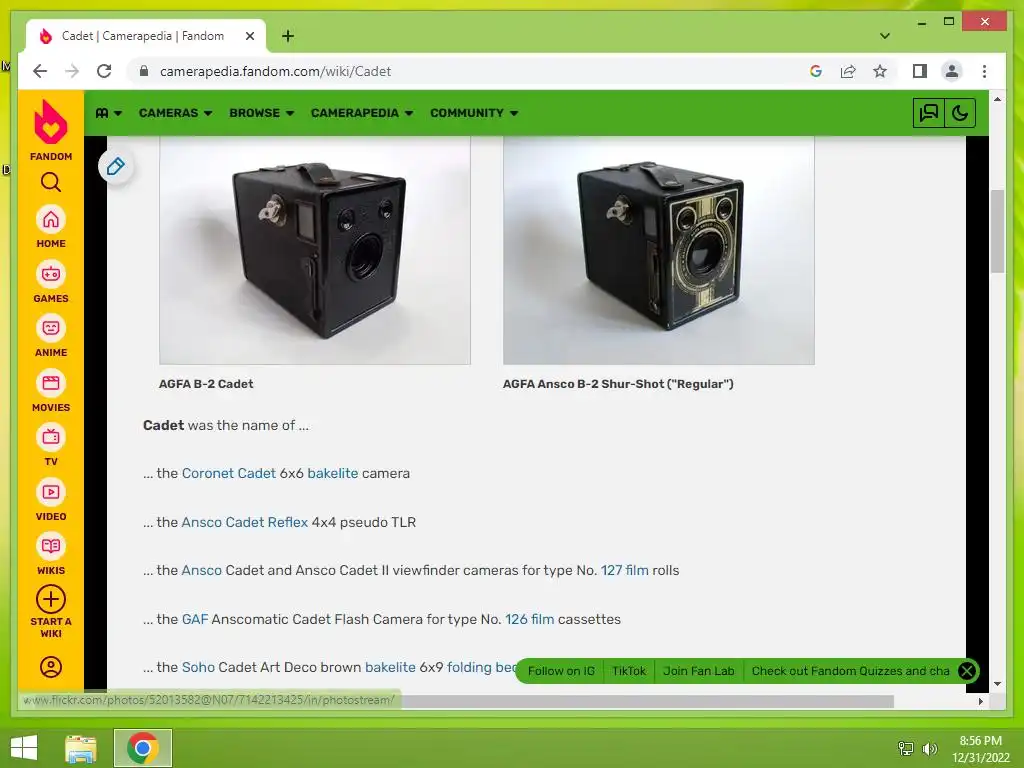This screenshot has height=768, width=1024.
Task: Open File Explorer from taskbar
Action: 81,748
